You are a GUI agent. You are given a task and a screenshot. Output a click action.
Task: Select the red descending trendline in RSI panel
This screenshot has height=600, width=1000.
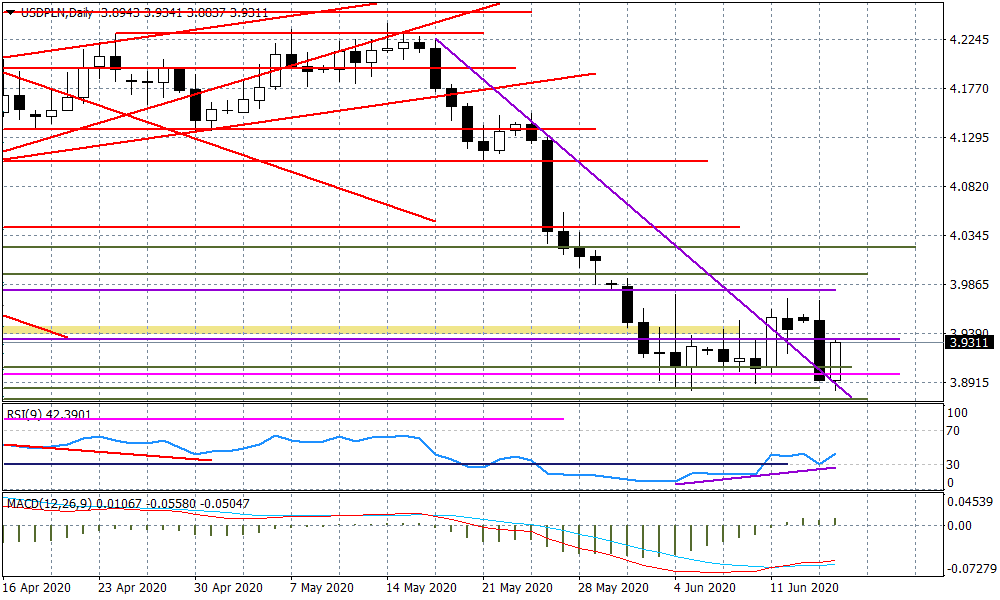pos(107,452)
